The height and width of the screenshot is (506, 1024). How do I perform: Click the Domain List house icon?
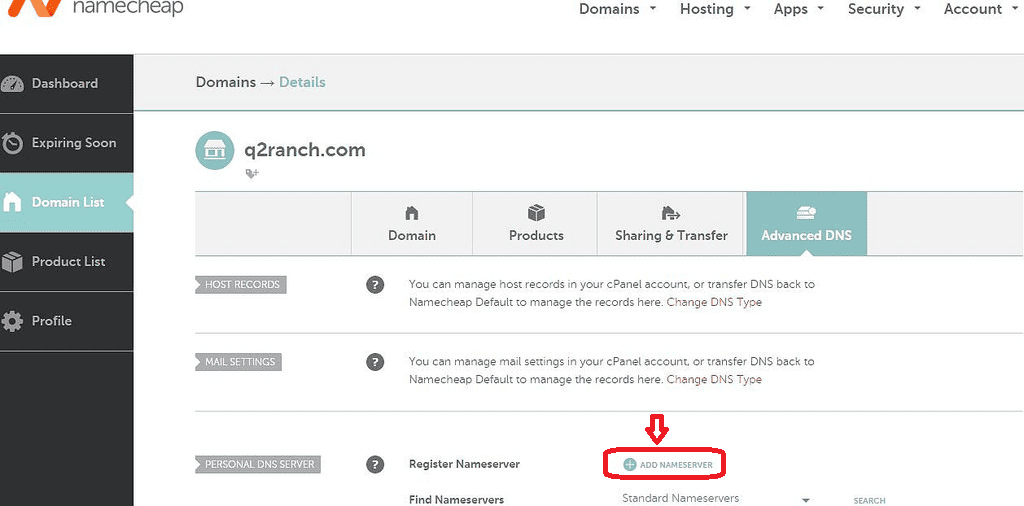pos(12,202)
